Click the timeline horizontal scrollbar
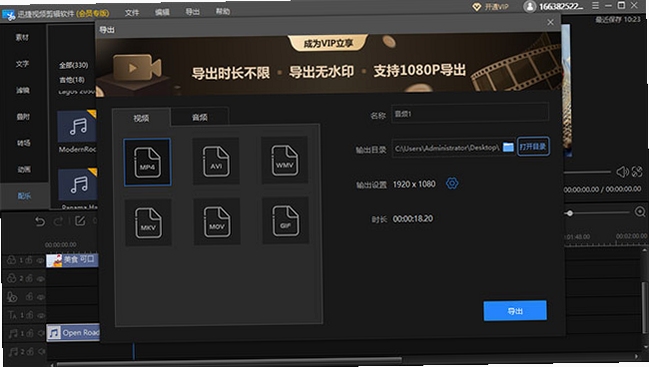 click(229, 362)
